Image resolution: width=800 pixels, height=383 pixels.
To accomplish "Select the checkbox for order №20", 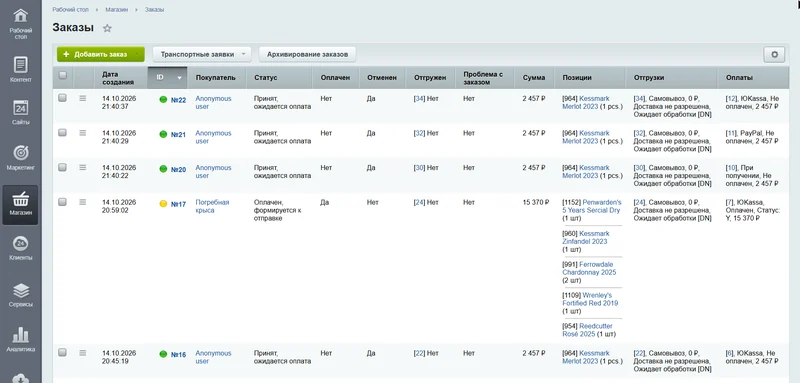I will click(x=62, y=167).
